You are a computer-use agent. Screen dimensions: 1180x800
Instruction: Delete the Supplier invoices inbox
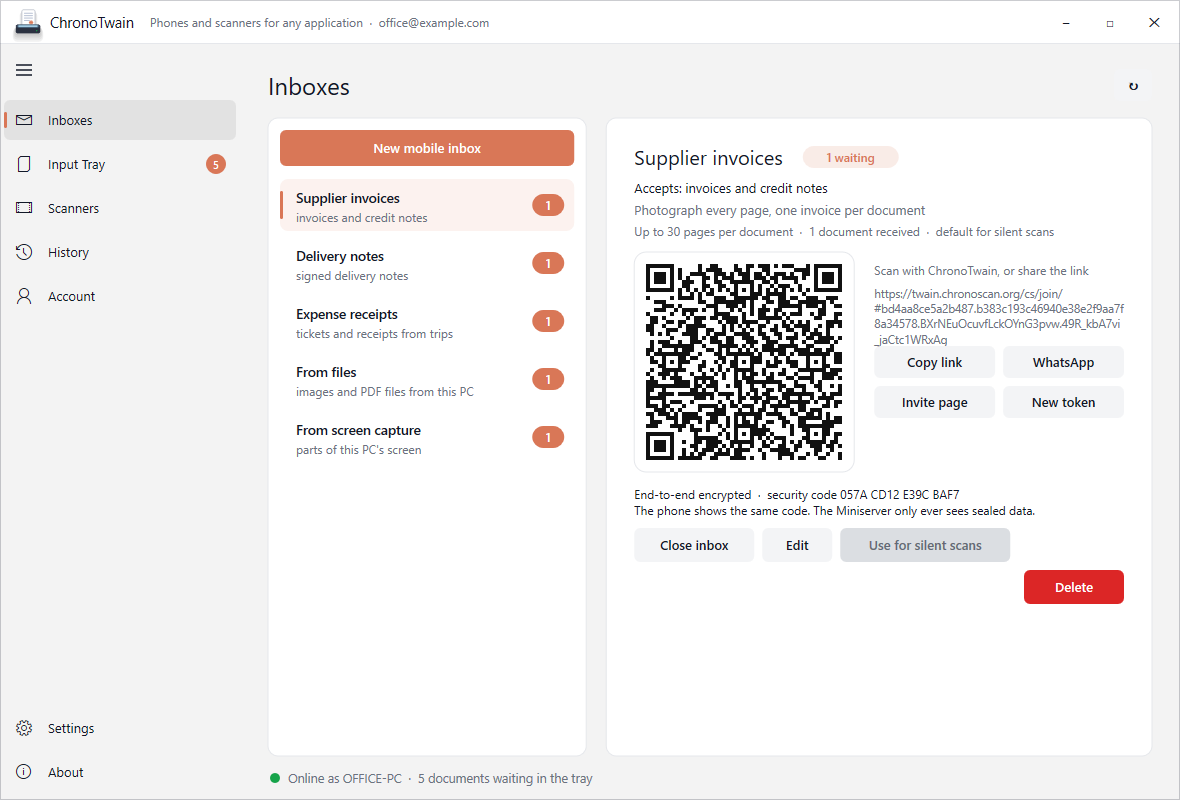1073,587
